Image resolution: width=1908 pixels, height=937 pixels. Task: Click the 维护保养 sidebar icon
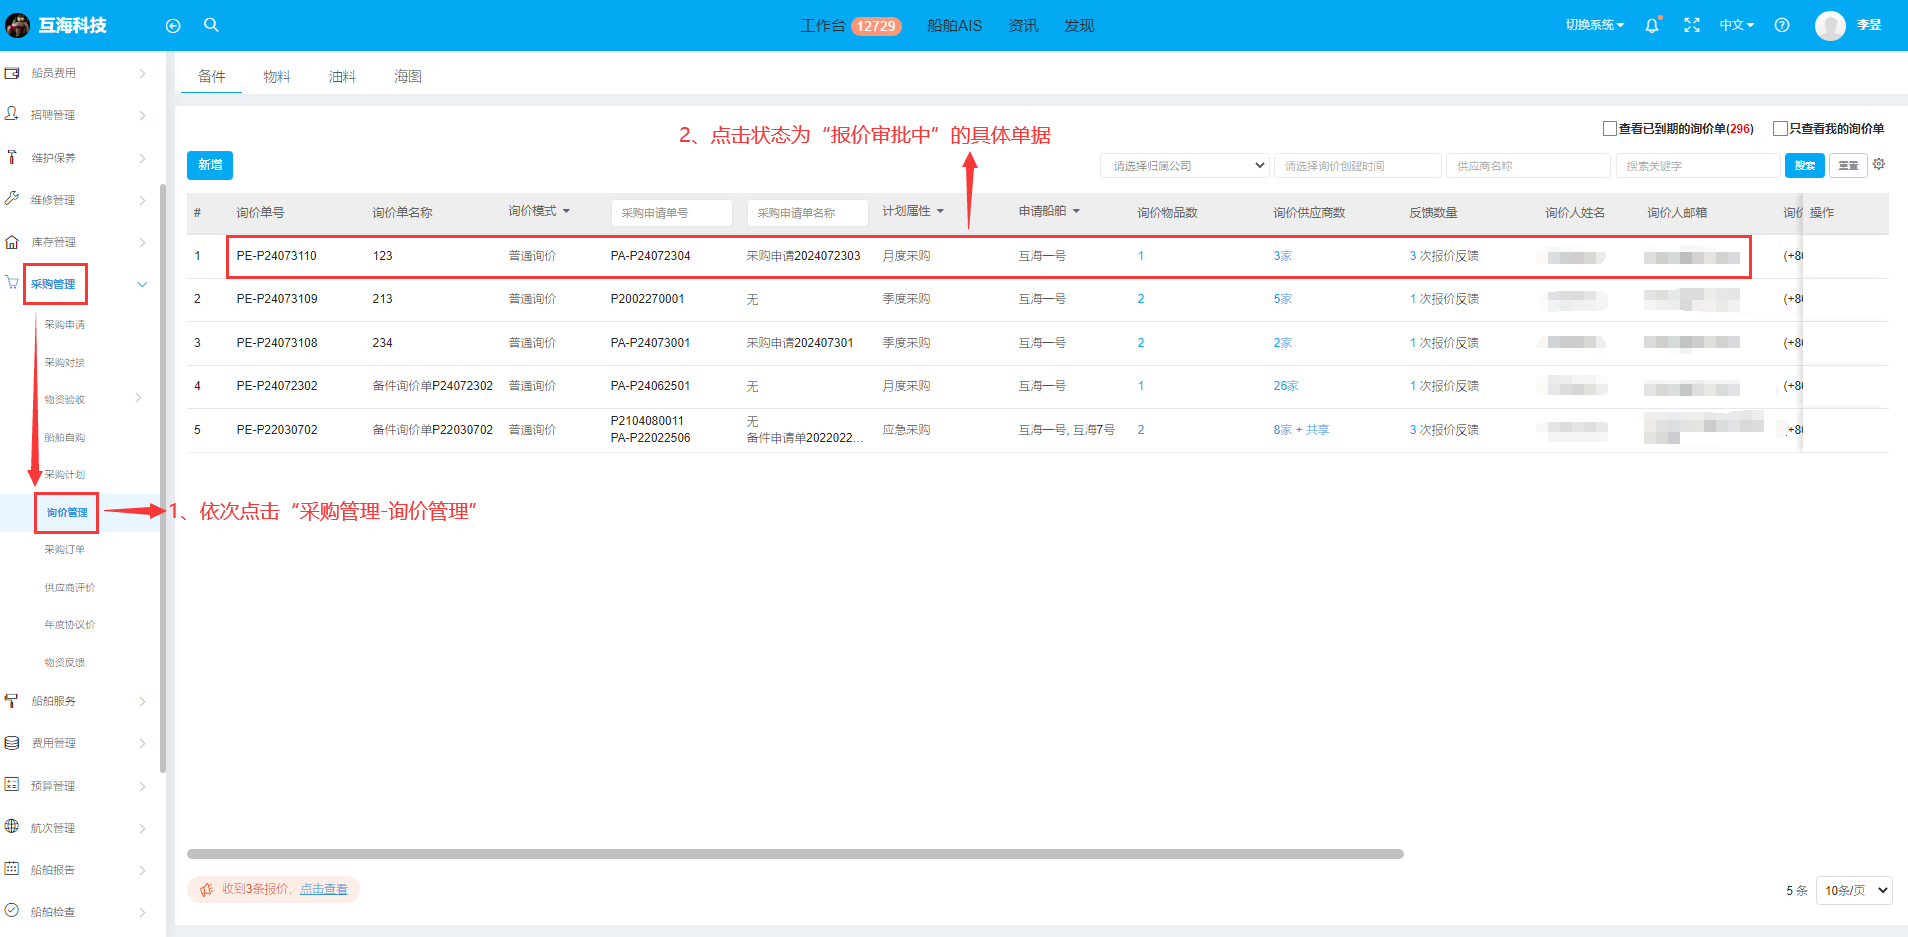12,157
